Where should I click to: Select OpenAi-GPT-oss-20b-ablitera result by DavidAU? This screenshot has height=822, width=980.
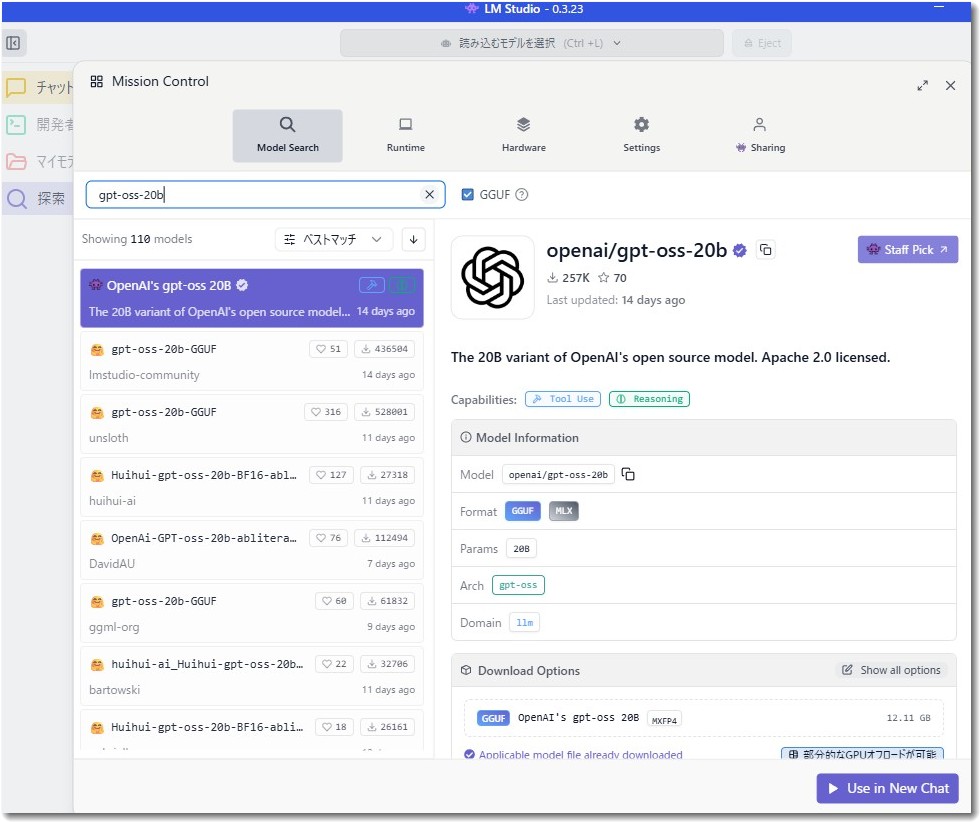(x=252, y=551)
